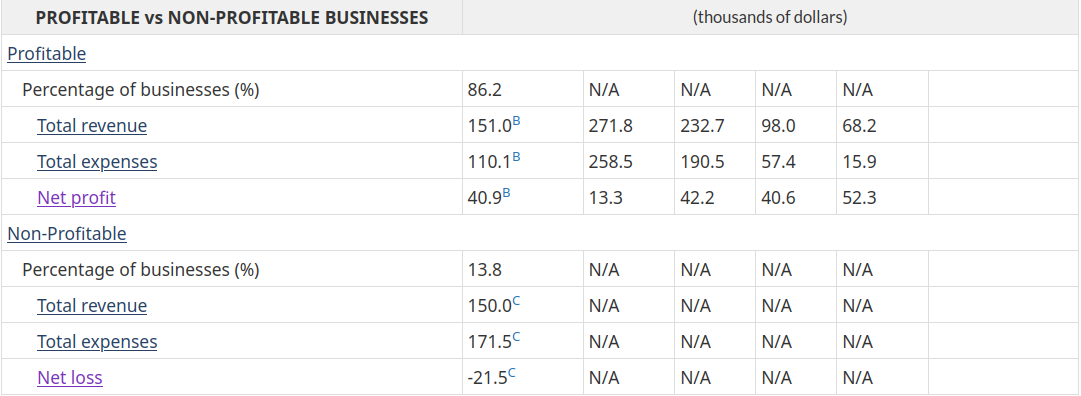Click superscript B beside 40.9 value
Viewport: 1081px width, 396px height.
click(507, 192)
